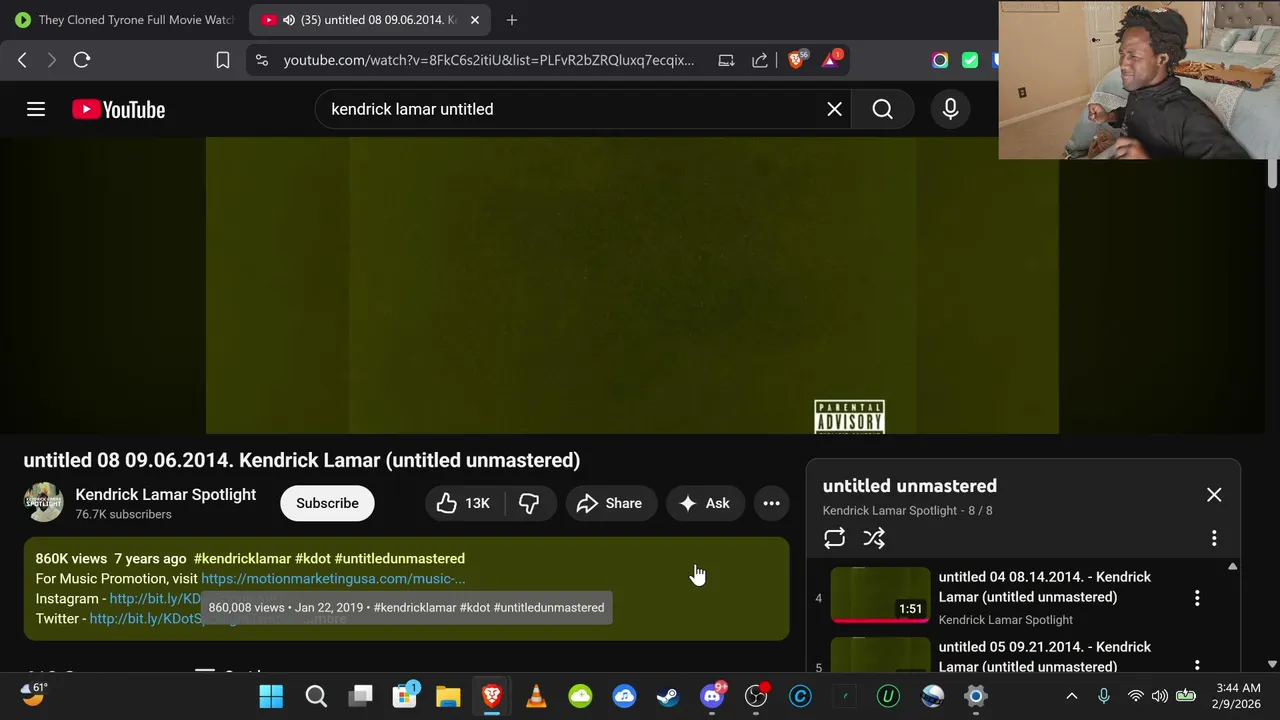This screenshot has width=1280, height=720.
Task: Share this page from address bar
Action: tap(760, 60)
